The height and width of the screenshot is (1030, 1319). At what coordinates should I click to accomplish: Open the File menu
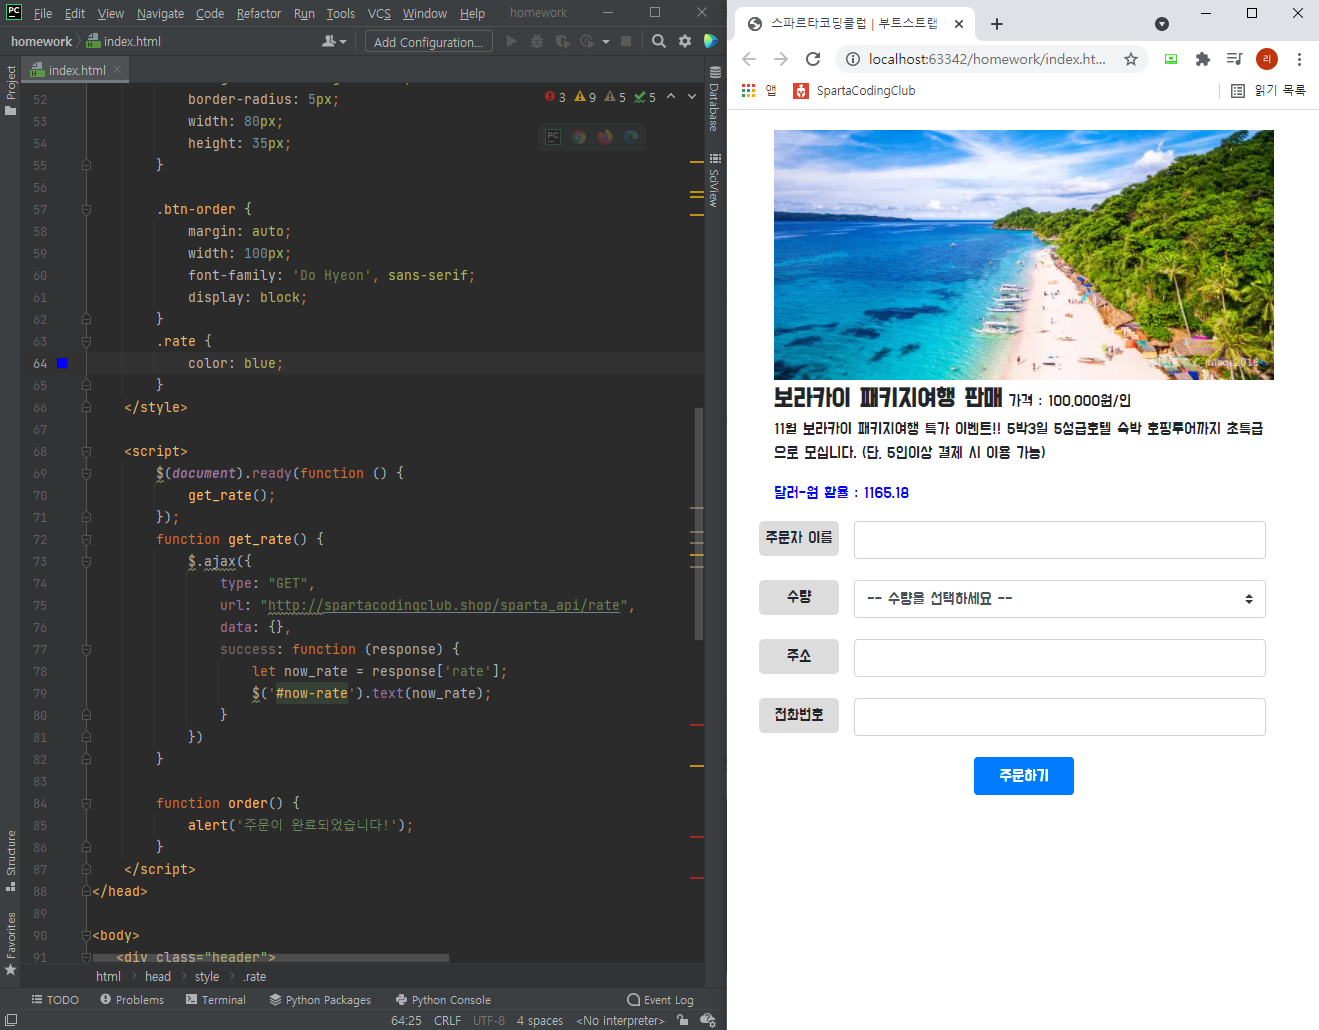point(42,13)
